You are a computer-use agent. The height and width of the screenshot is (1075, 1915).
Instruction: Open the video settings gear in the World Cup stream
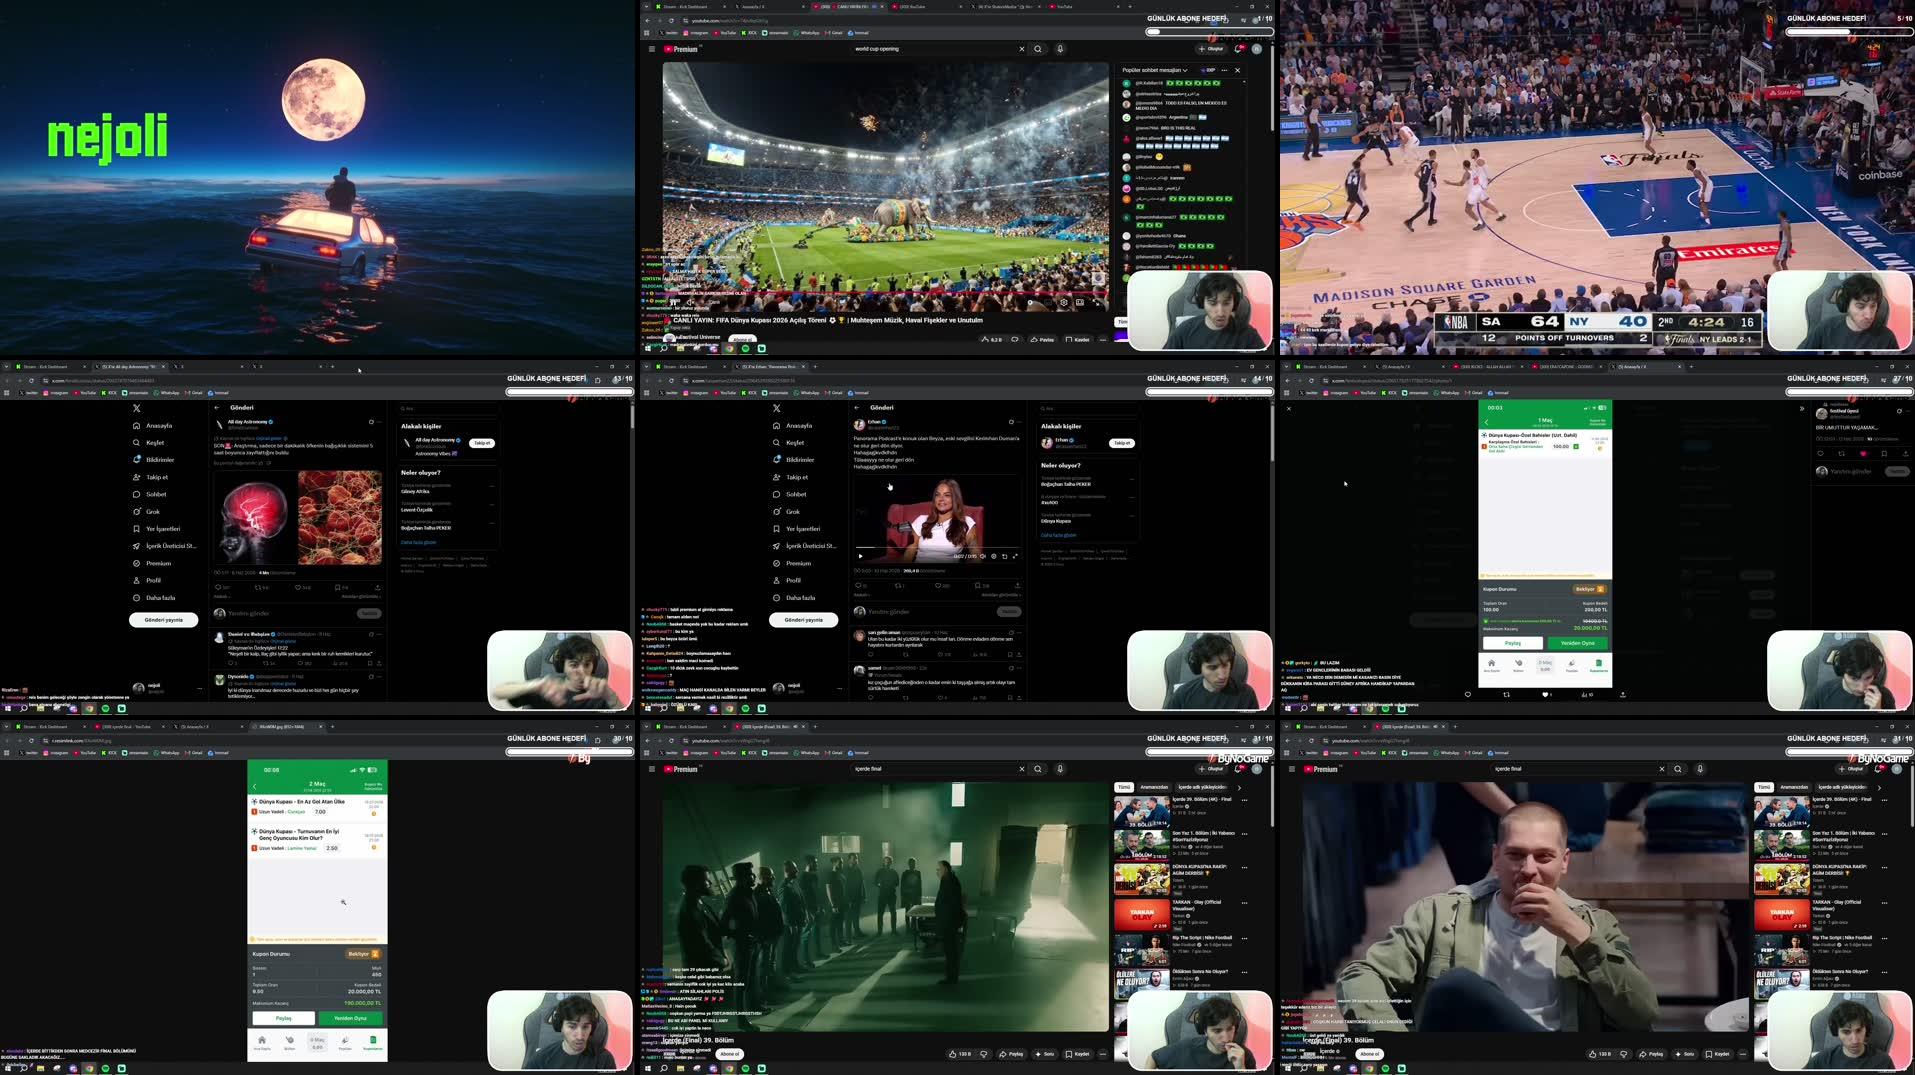pos(1064,302)
